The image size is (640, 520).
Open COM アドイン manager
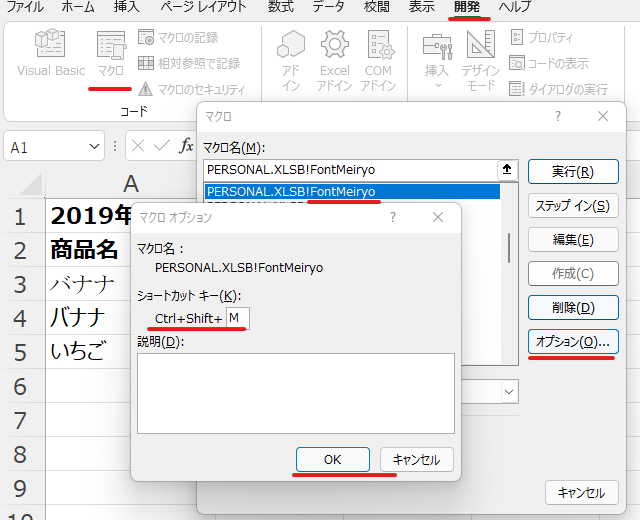tap(378, 61)
